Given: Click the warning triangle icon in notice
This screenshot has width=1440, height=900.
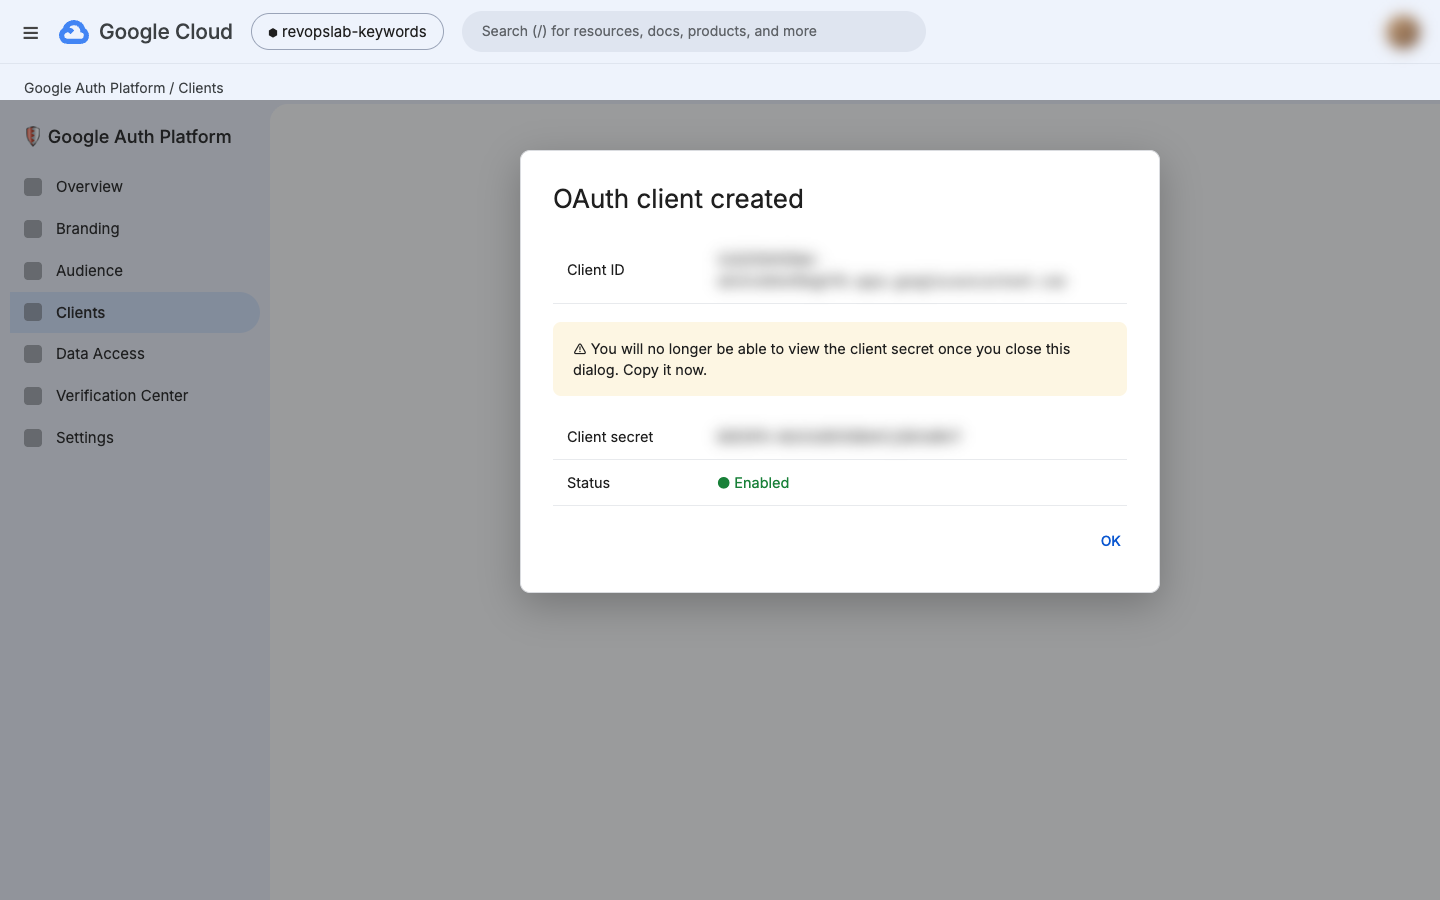Looking at the screenshot, I should [580, 349].
